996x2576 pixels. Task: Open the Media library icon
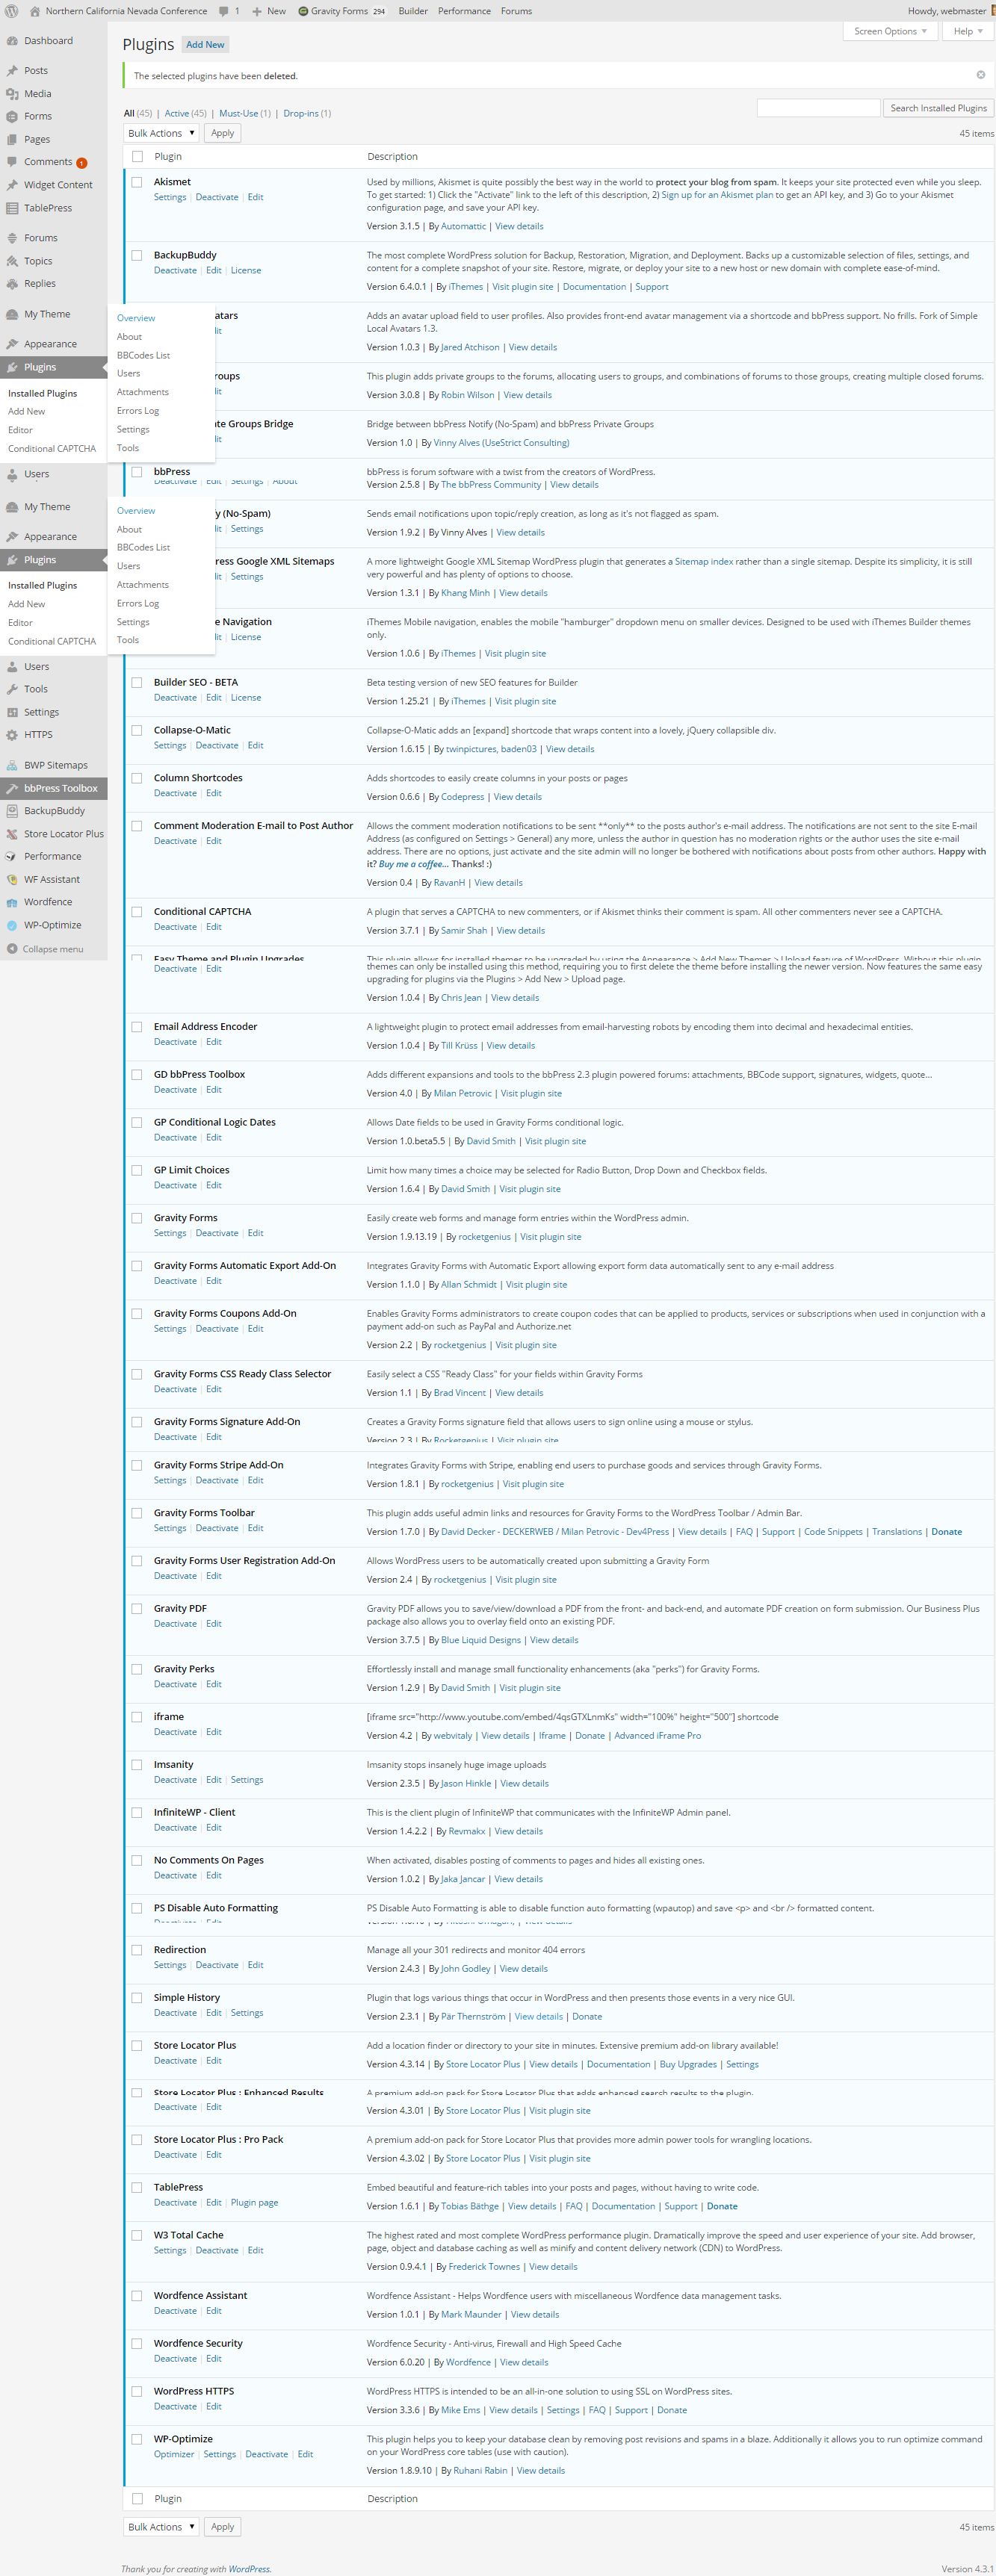(x=12, y=94)
